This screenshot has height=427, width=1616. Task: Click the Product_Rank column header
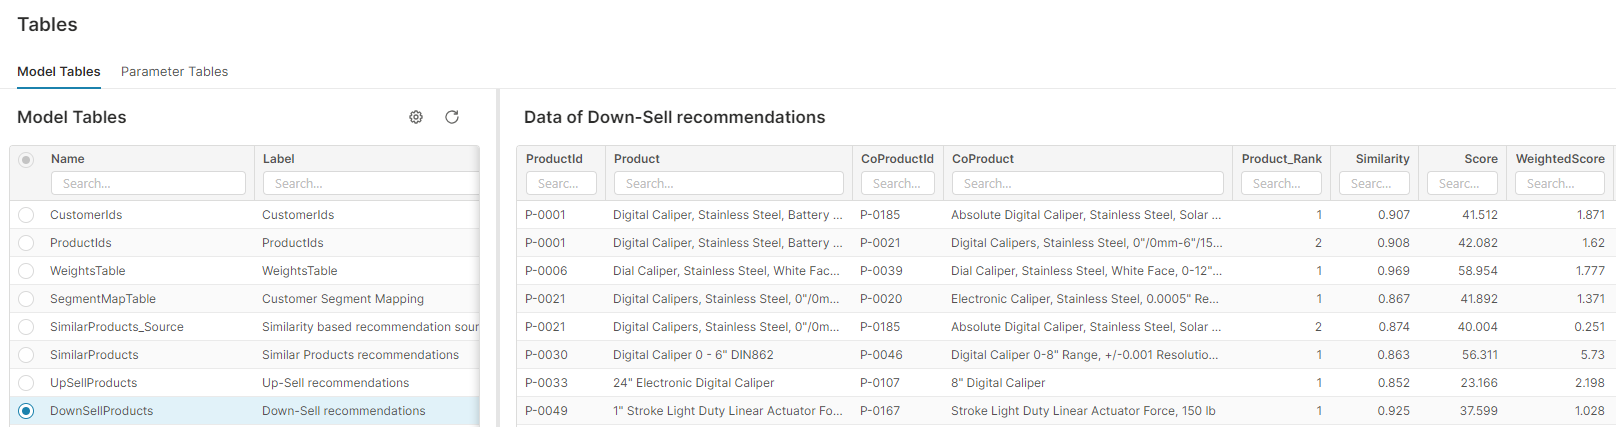[x=1281, y=159]
